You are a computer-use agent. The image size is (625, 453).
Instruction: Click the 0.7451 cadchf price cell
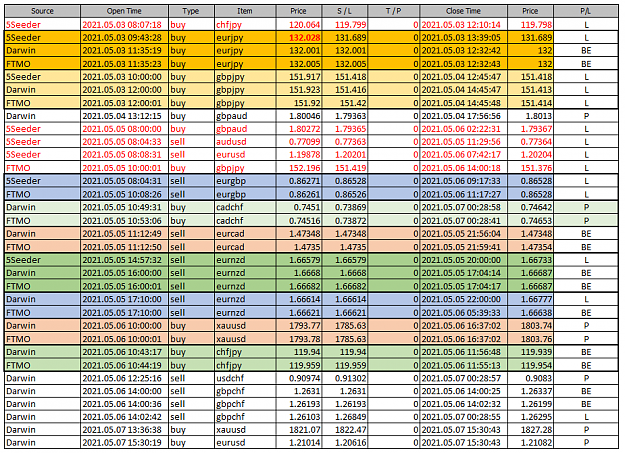click(x=299, y=207)
